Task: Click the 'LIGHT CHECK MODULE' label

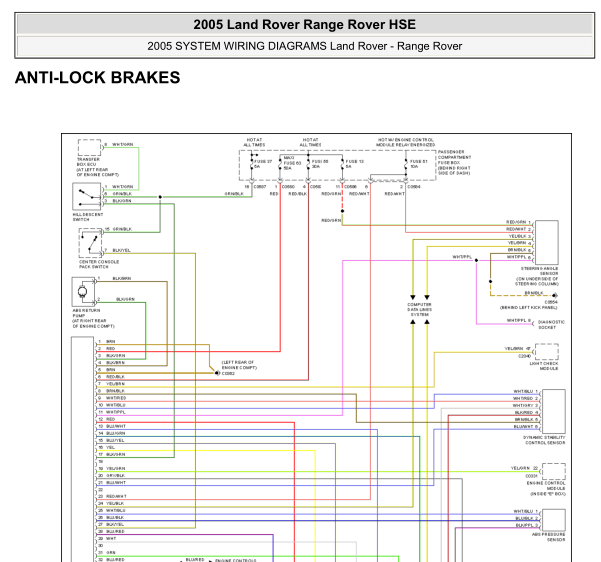Action: pos(544,366)
